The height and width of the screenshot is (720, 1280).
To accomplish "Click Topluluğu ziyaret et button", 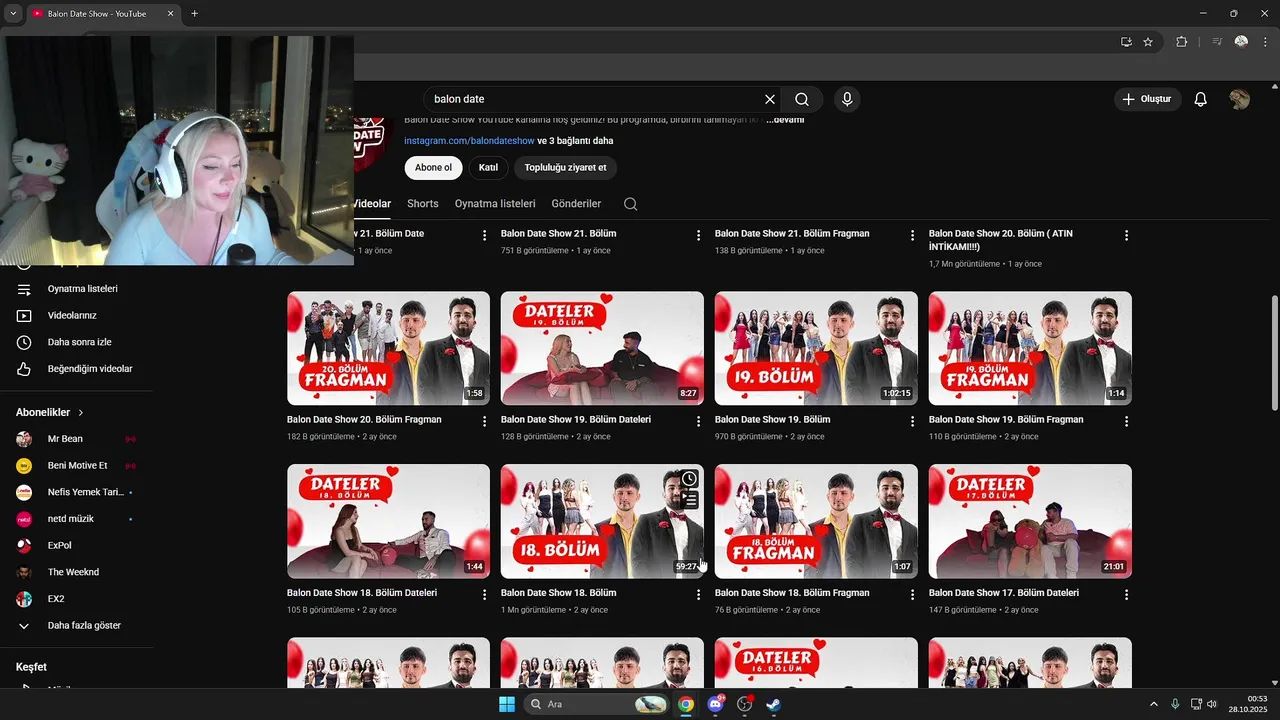I will point(565,168).
